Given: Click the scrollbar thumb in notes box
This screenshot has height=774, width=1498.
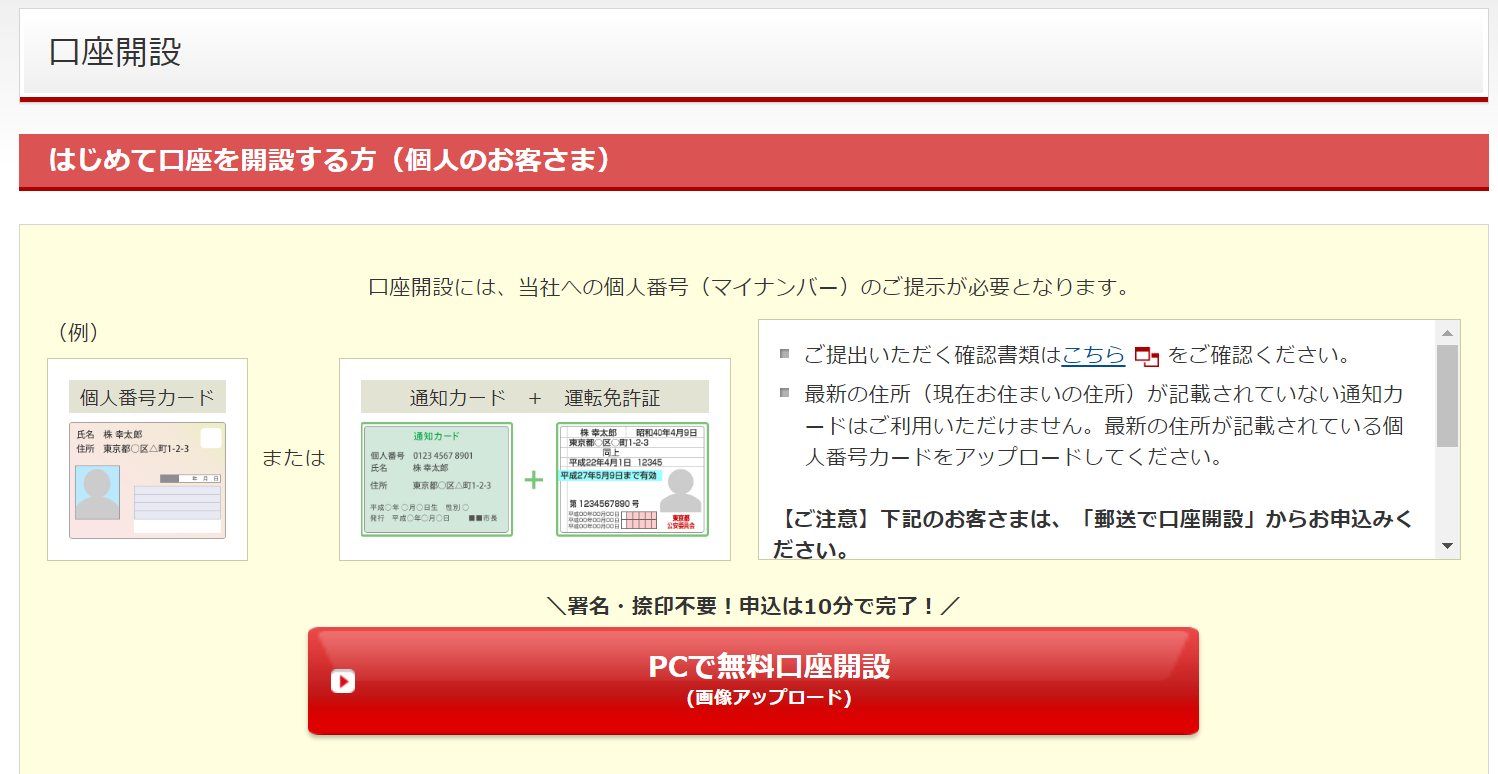Looking at the screenshot, I should (1447, 395).
